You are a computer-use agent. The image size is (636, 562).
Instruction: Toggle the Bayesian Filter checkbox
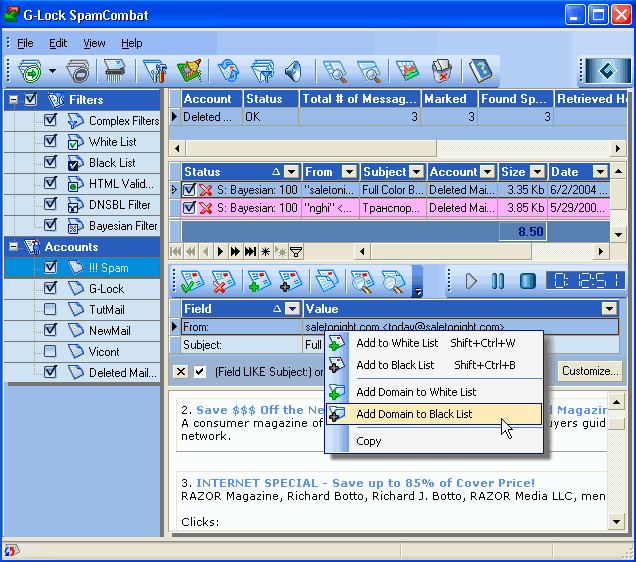[x=50, y=225]
